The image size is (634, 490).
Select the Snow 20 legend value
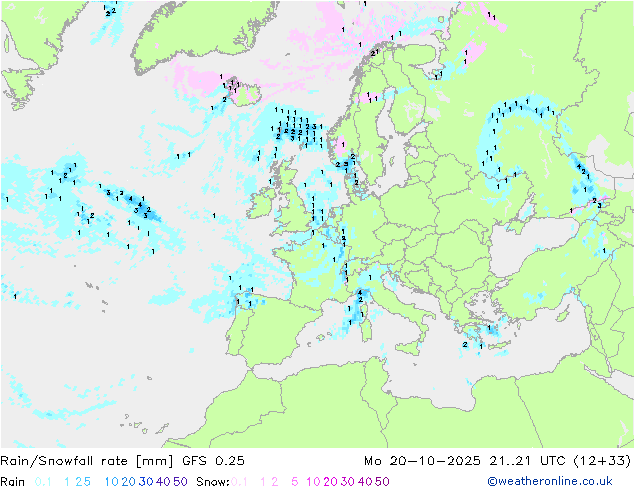[330, 482]
